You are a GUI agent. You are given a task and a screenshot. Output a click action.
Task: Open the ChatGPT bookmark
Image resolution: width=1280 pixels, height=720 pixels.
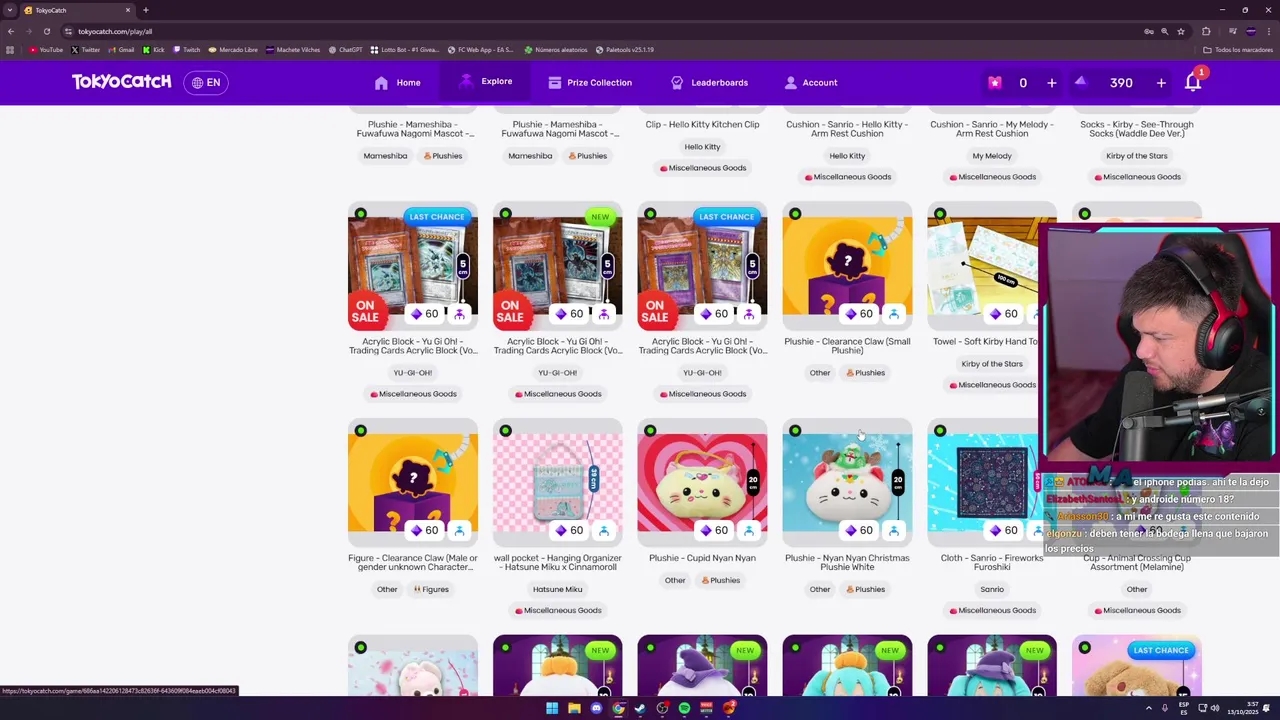click(x=345, y=50)
